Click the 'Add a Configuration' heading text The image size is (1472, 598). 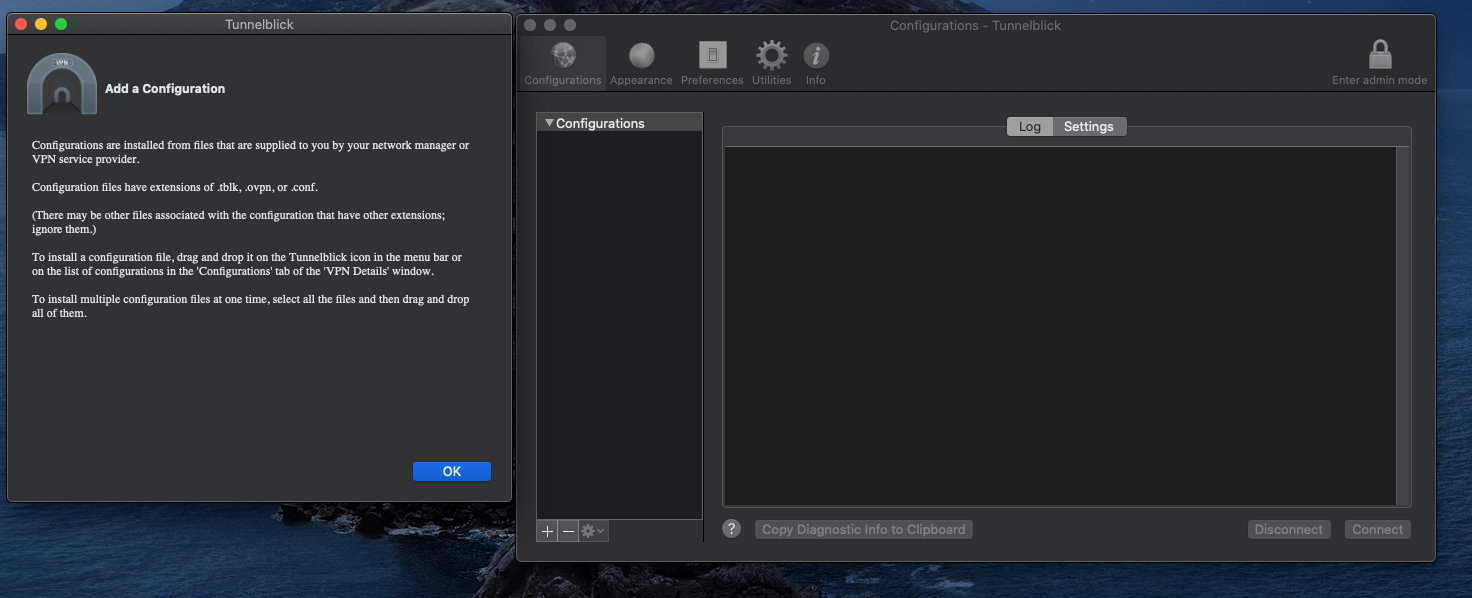[165, 89]
